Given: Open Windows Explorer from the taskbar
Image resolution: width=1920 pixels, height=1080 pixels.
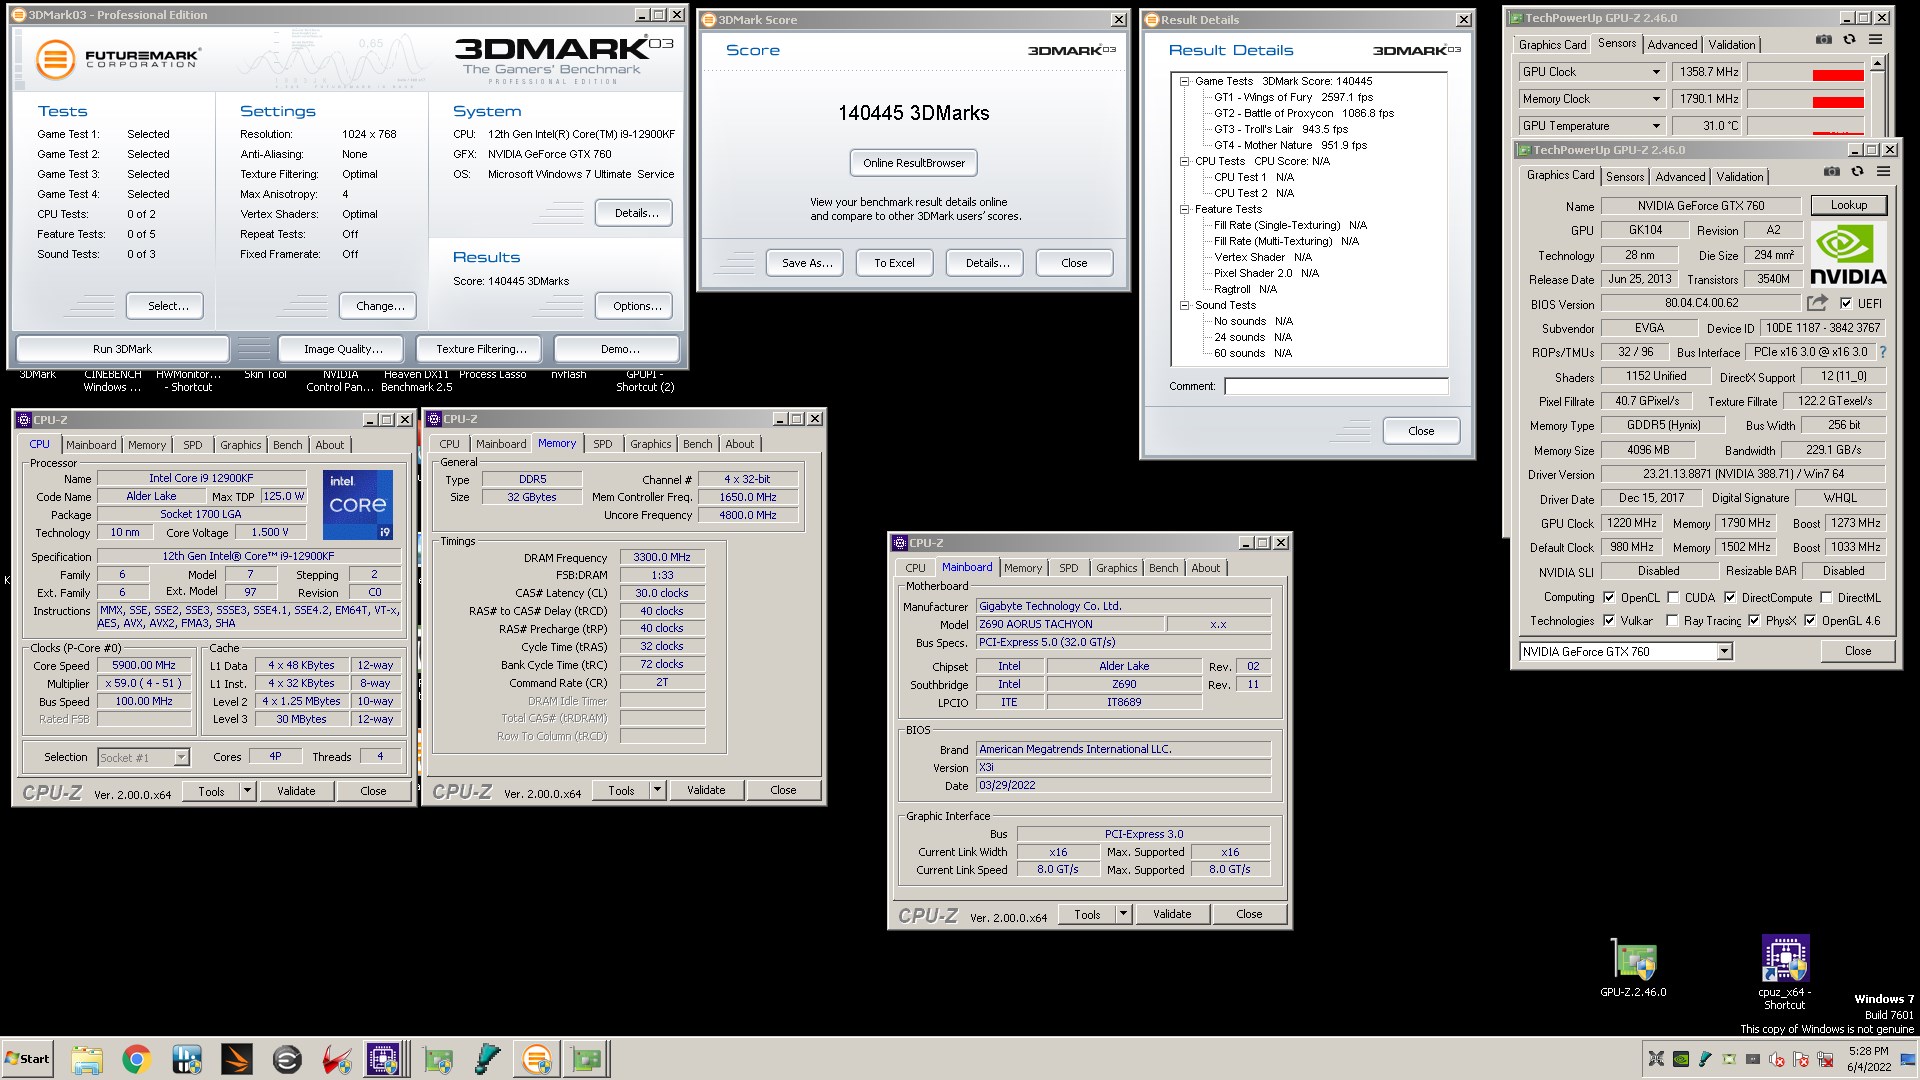Looking at the screenshot, I should (x=87, y=1059).
